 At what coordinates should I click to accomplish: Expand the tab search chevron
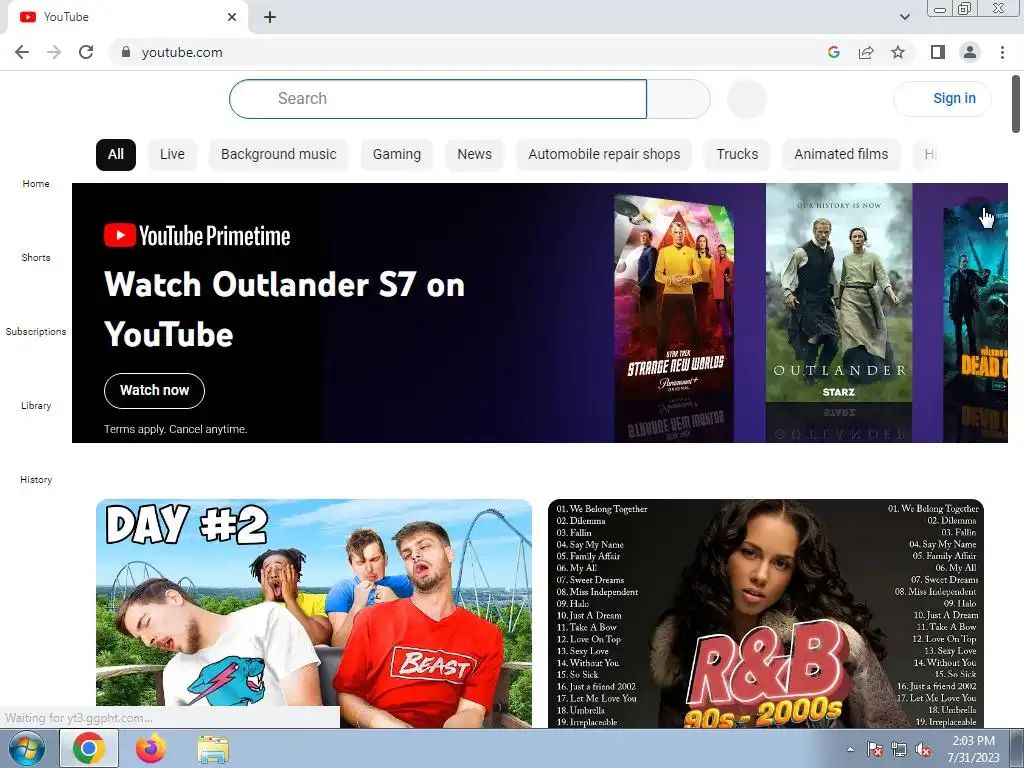point(904,17)
